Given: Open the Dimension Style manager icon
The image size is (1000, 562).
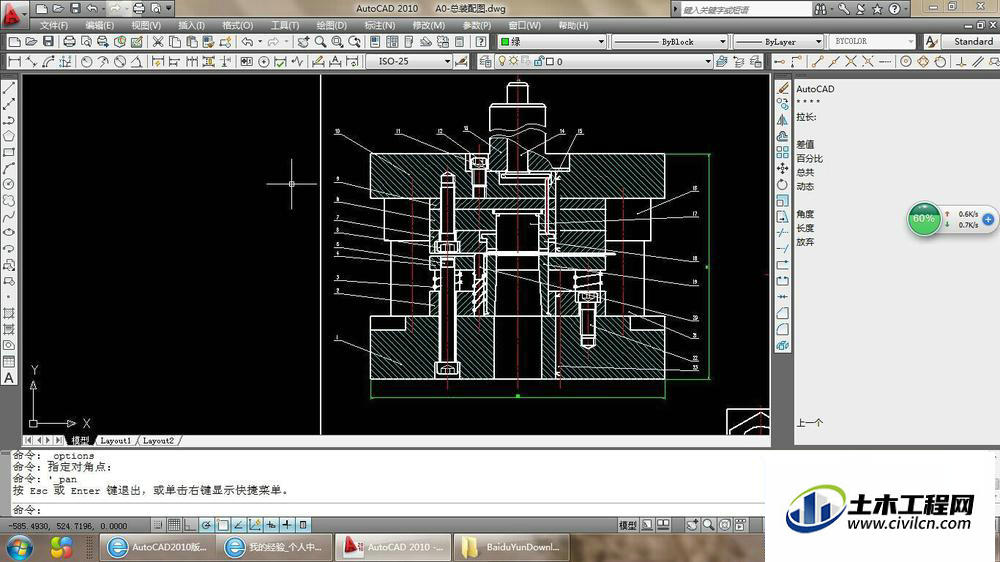Looking at the screenshot, I should click(x=461, y=61).
